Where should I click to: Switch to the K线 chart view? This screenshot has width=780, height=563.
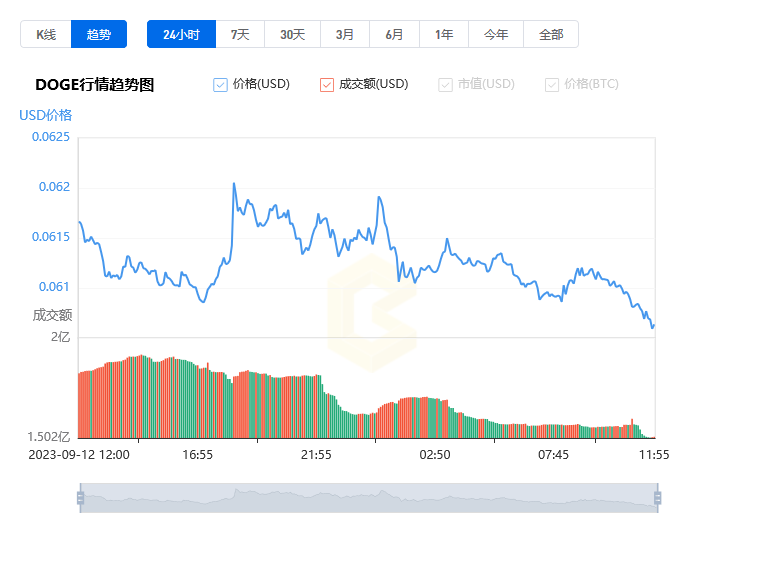coord(46,34)
